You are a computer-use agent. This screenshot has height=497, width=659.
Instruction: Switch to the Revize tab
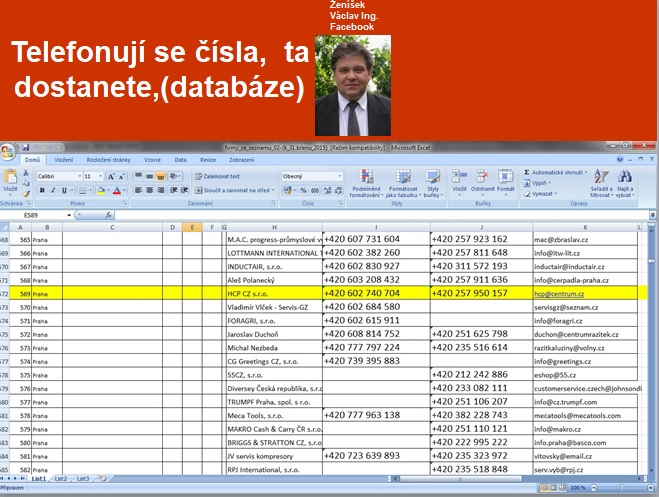click(x=208, y=160)
